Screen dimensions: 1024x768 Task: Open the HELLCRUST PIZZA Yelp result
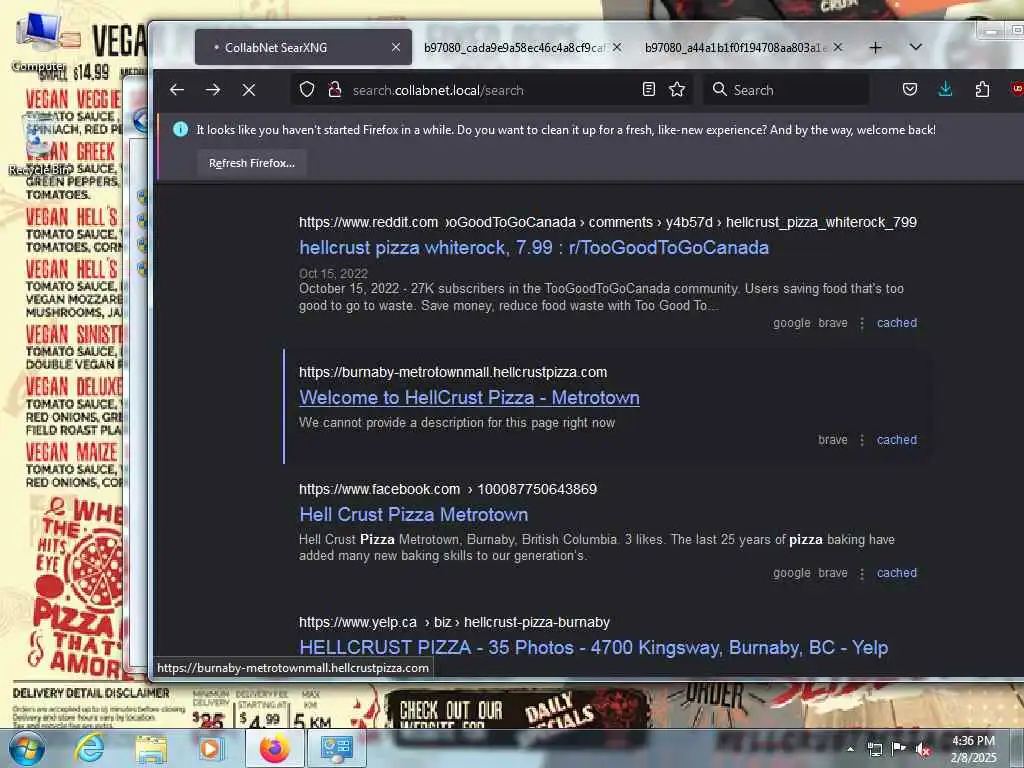coord(593,647)
